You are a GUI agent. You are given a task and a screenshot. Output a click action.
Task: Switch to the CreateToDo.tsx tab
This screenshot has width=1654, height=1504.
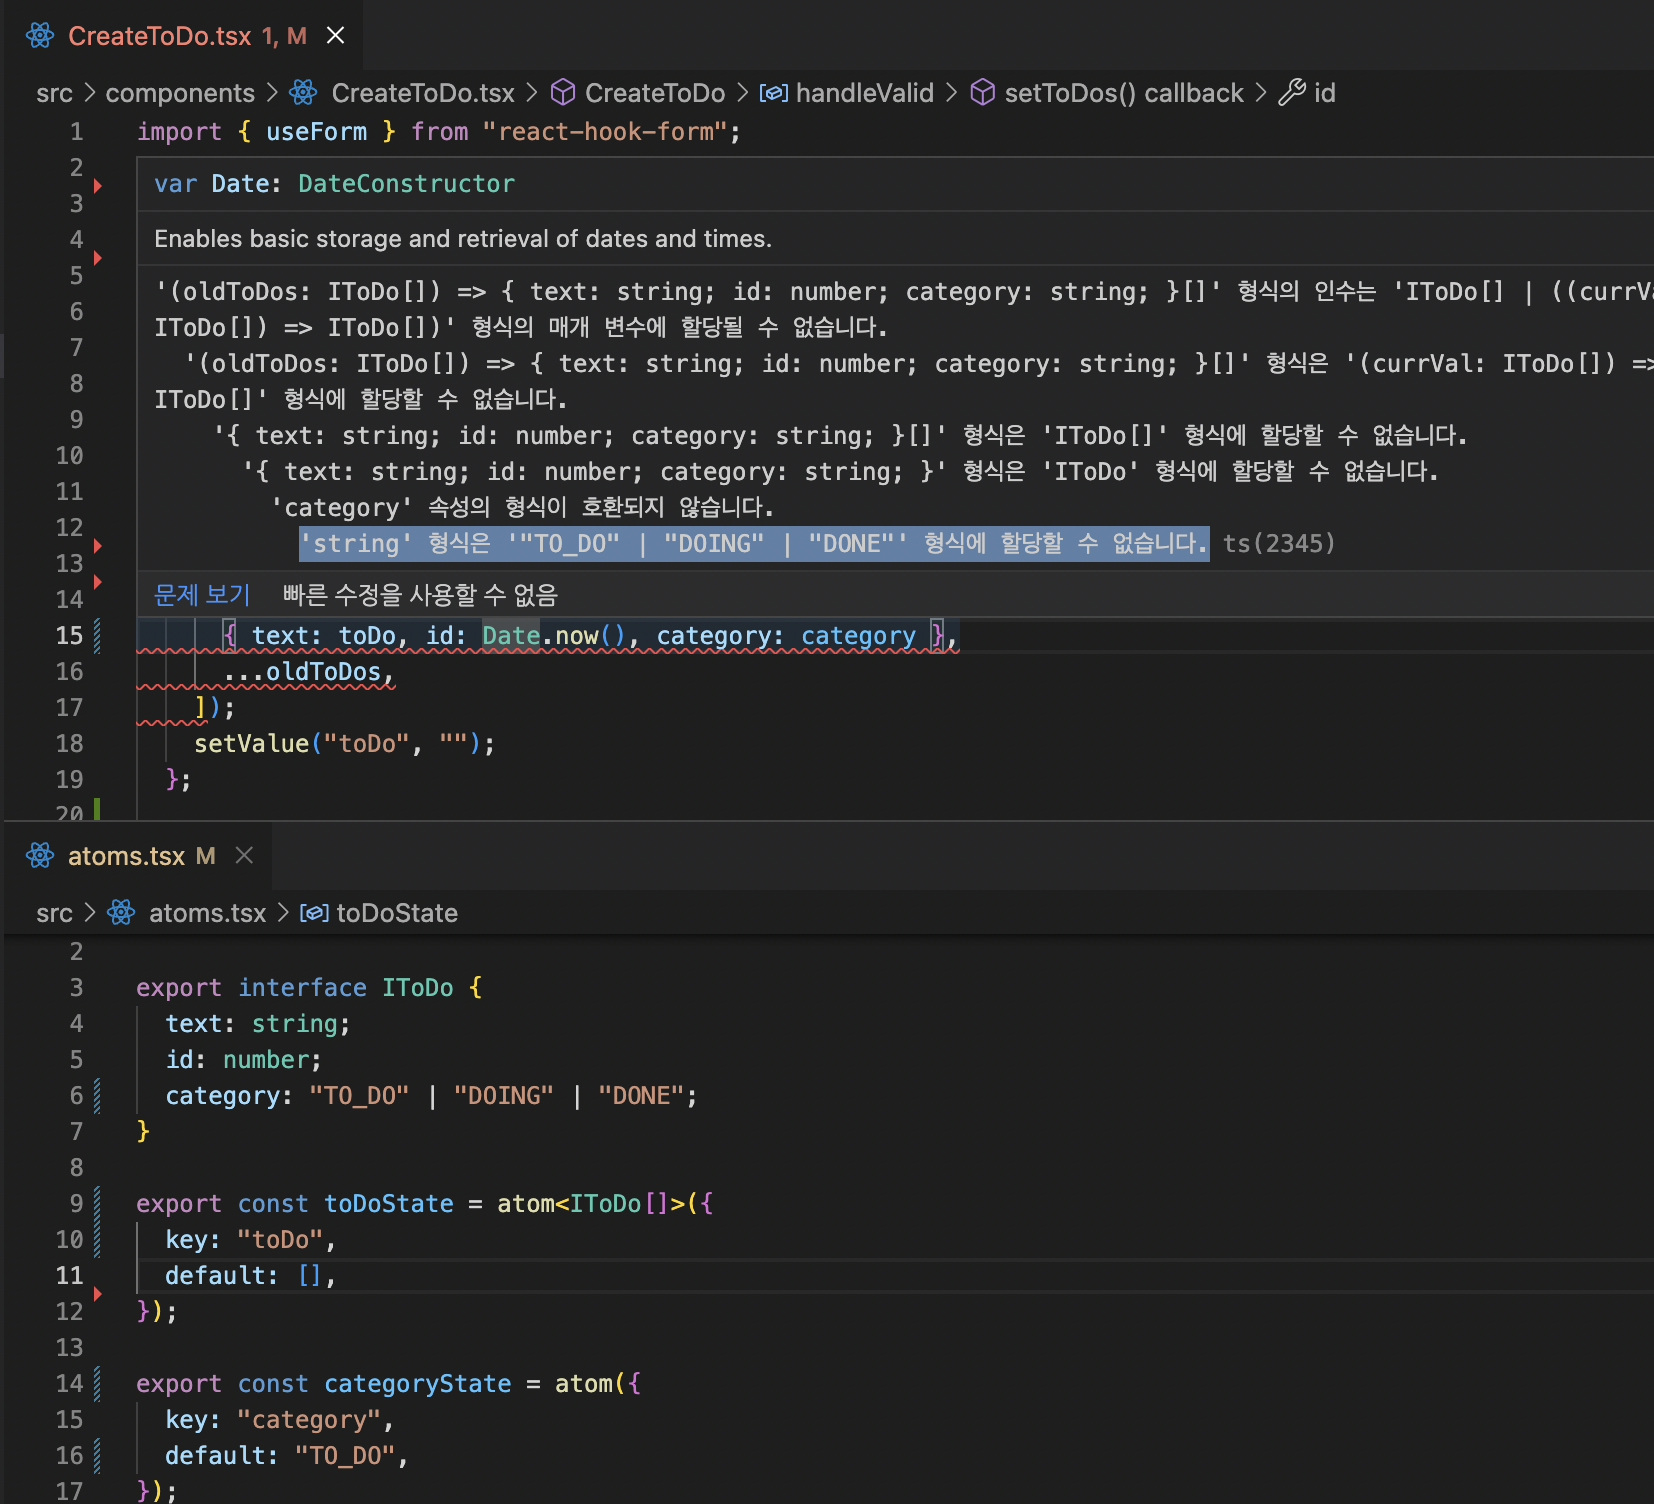(181, 36)
